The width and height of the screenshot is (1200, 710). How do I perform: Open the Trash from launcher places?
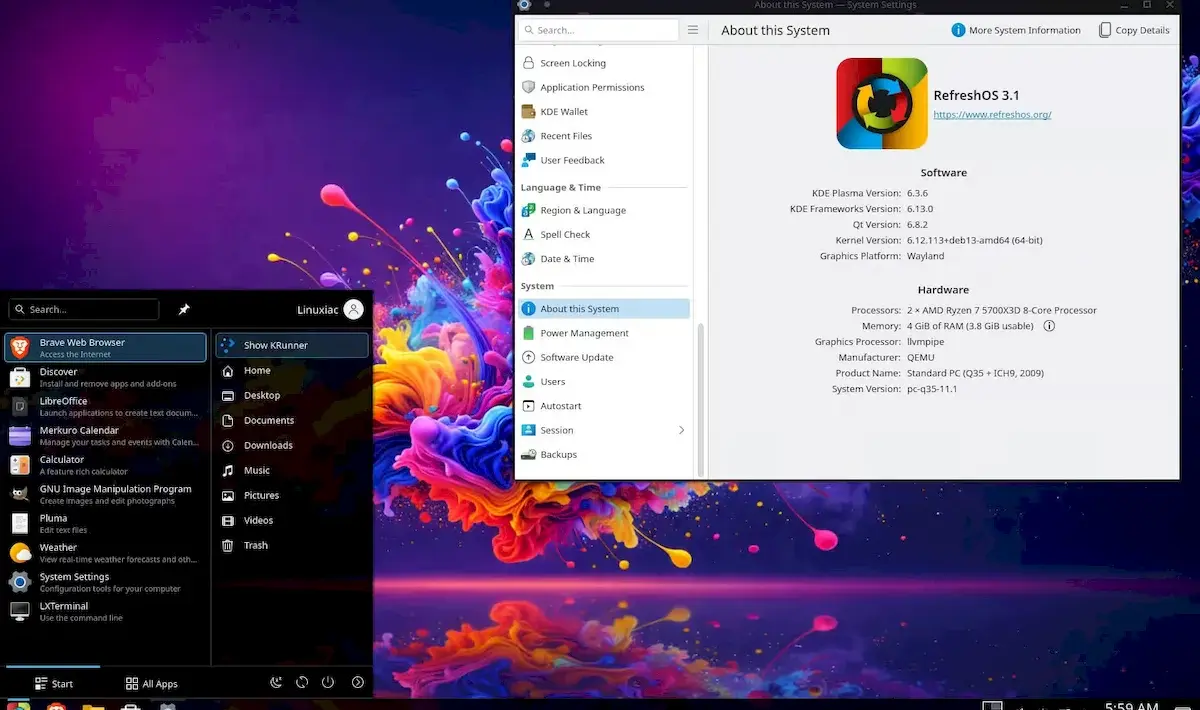(x=292, y=545)
